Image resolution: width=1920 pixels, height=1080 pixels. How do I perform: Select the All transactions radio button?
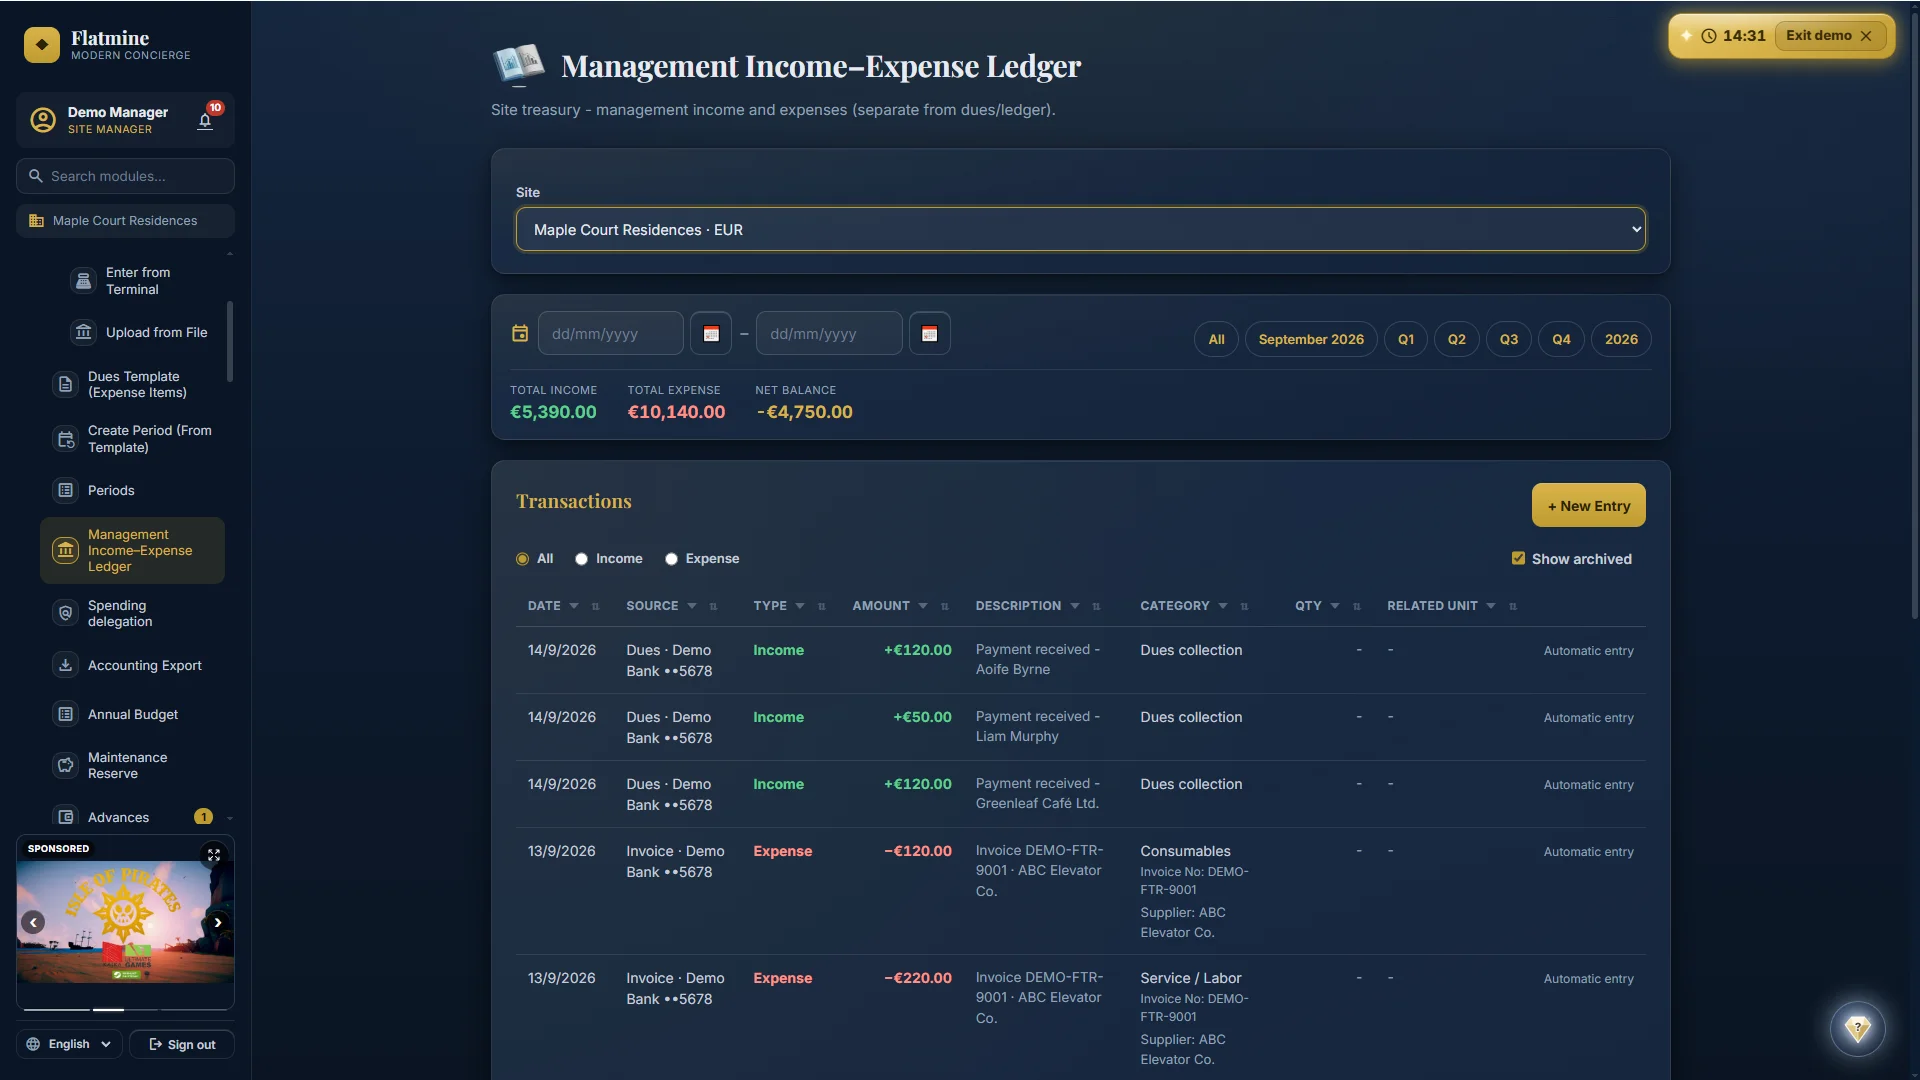522,559
